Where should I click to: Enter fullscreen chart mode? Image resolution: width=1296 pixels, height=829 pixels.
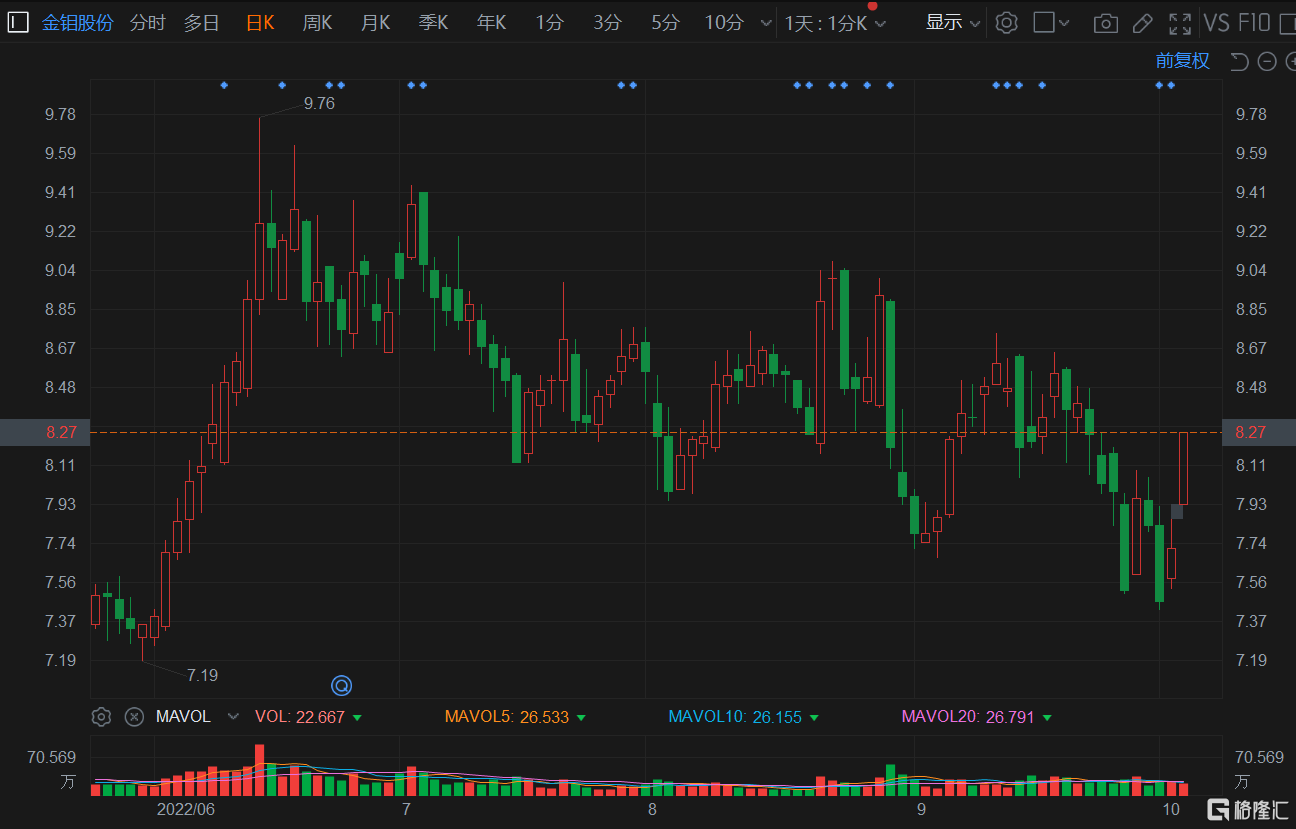click(x=1180, y=23)
